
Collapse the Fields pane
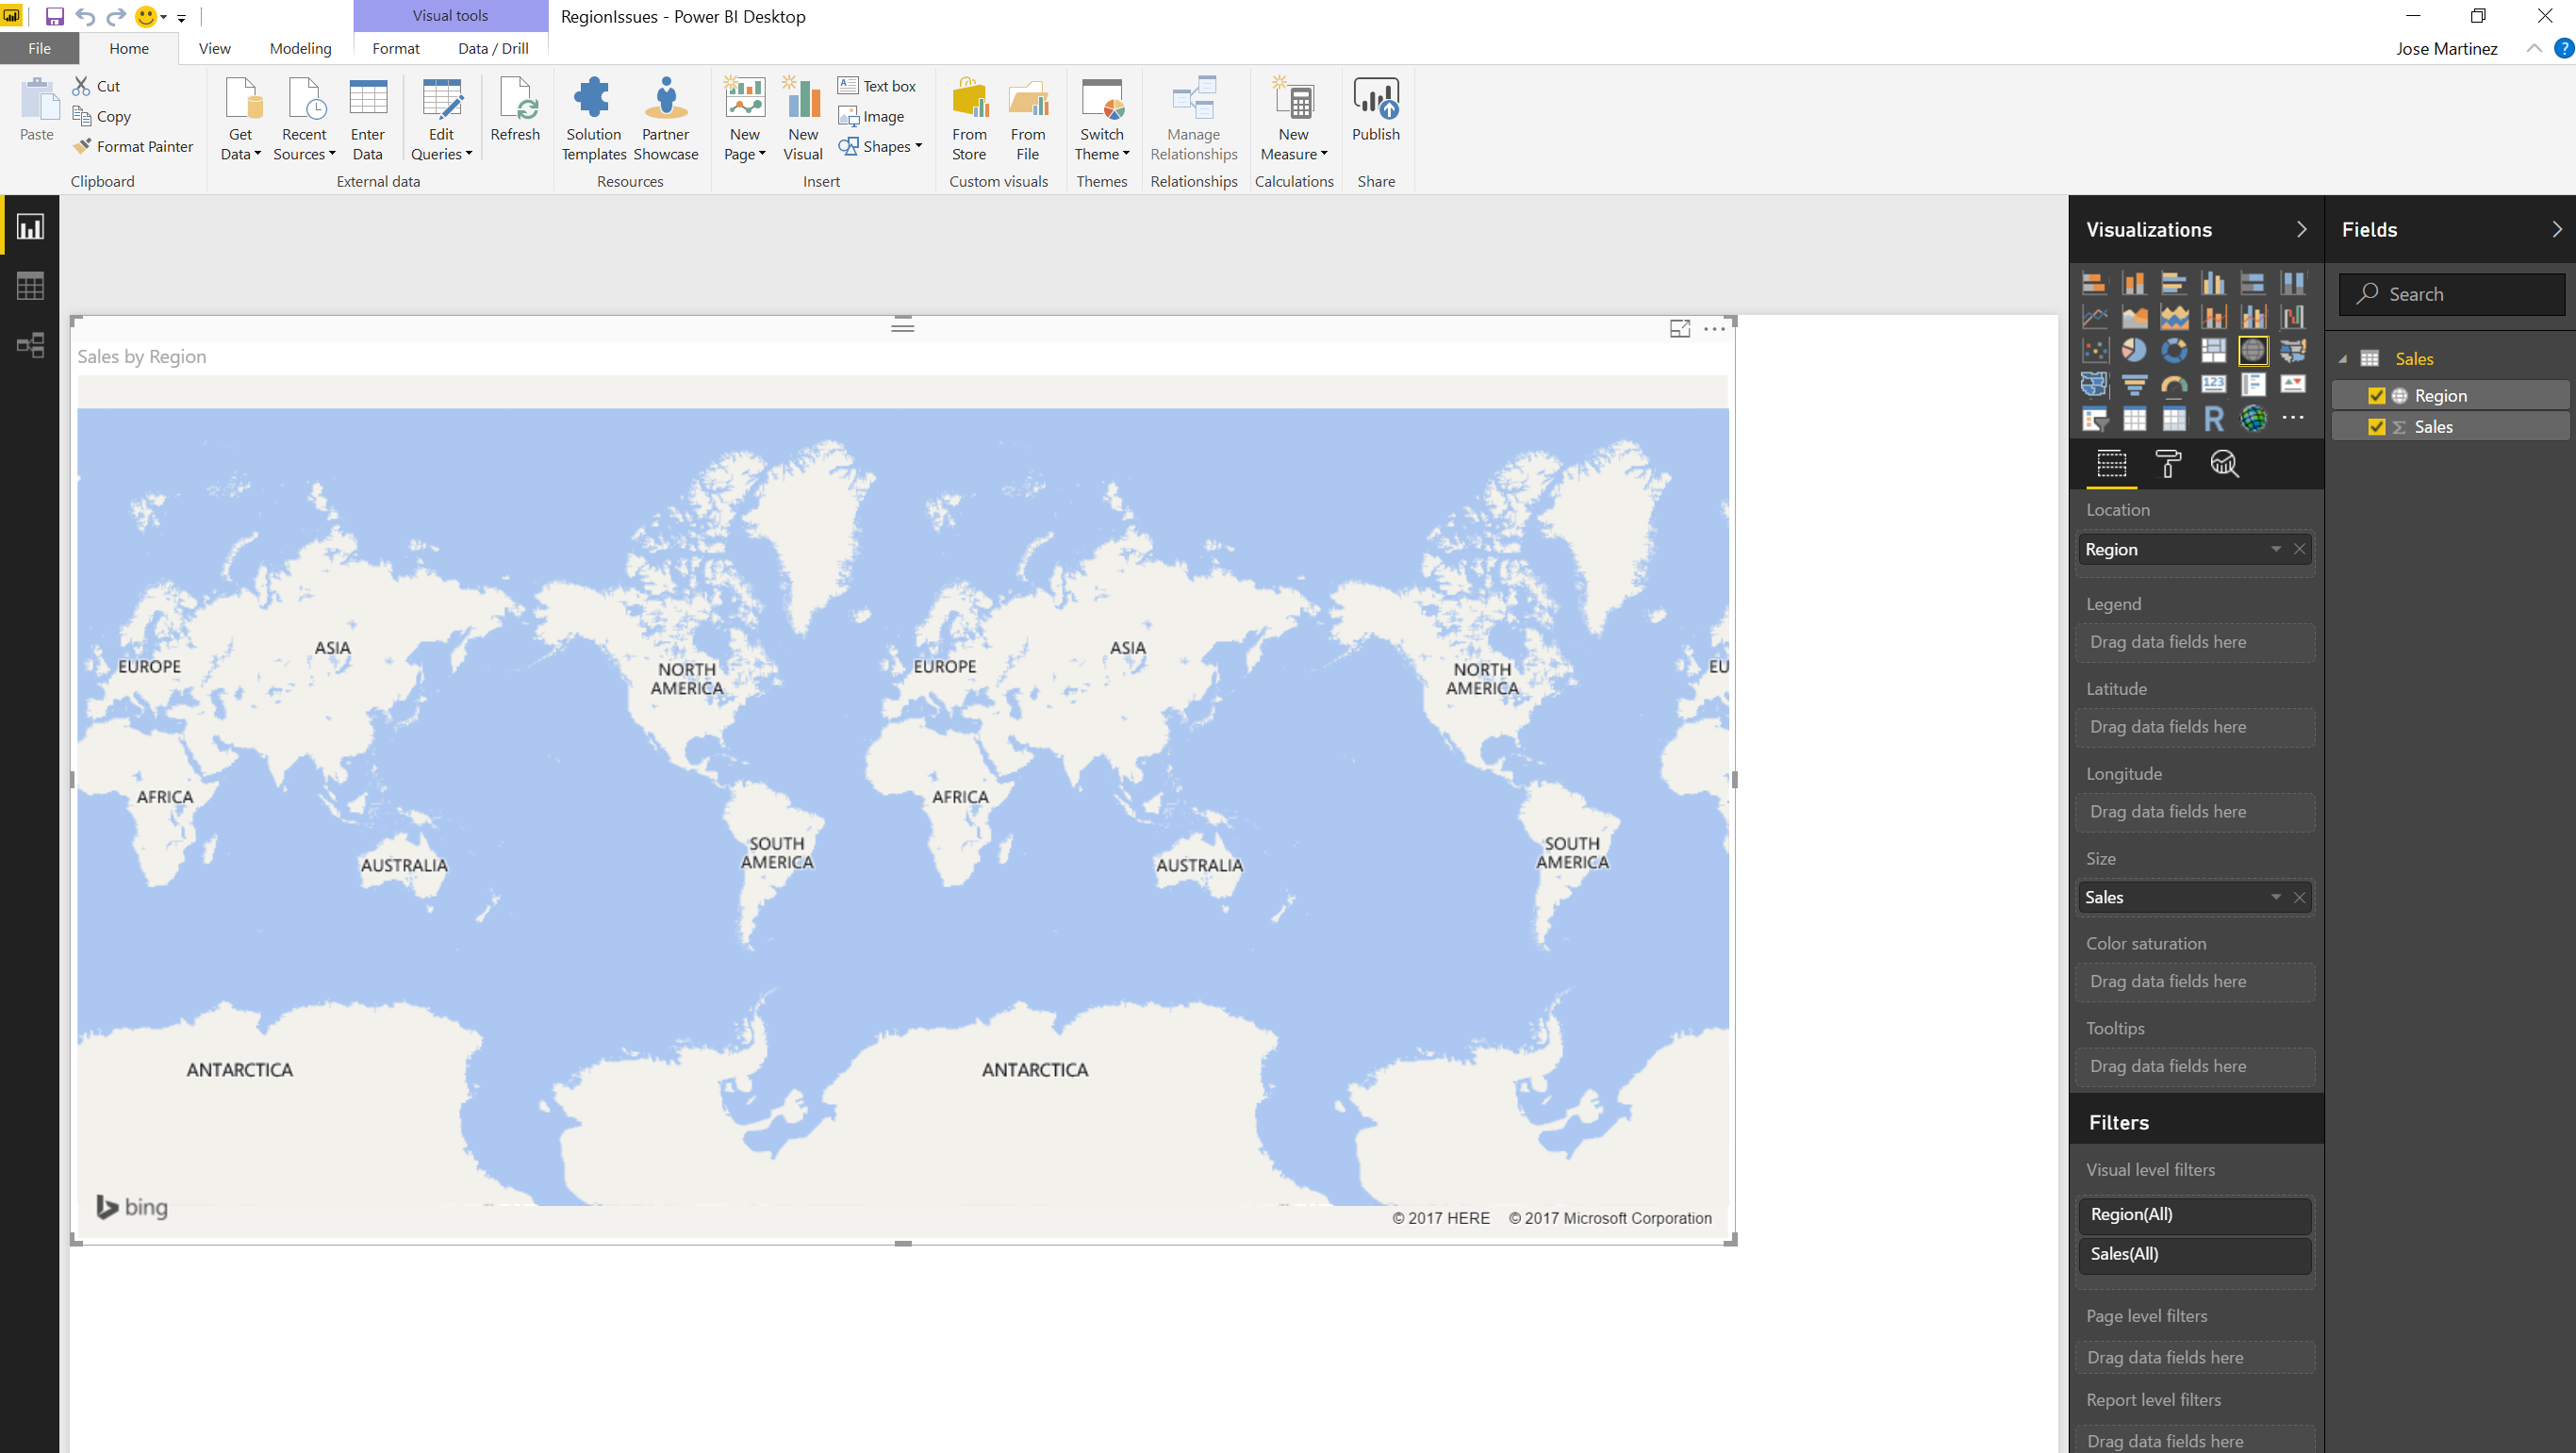coord(2557,229)
